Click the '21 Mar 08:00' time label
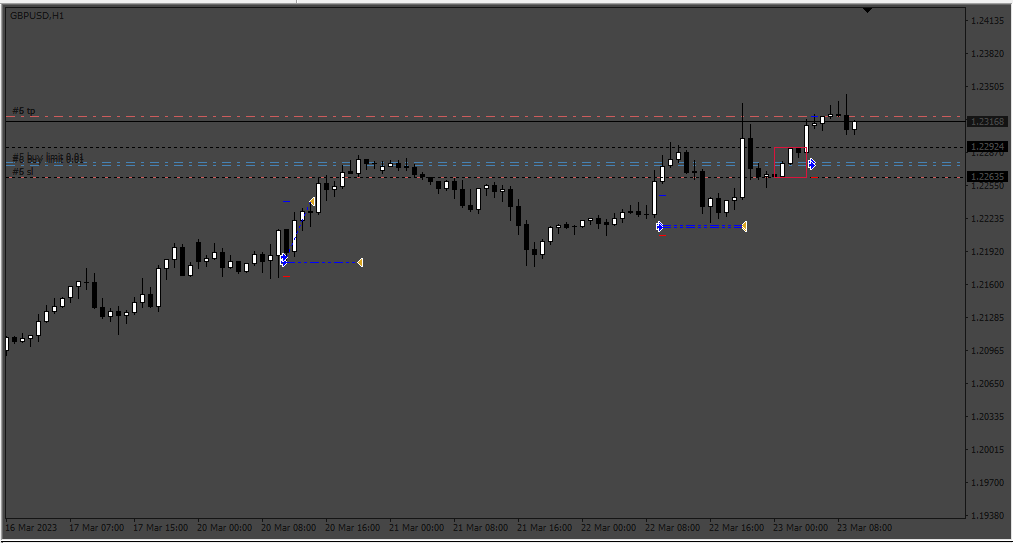The height and width of the screenshot is (543, 1013). [x=480, y=527]
